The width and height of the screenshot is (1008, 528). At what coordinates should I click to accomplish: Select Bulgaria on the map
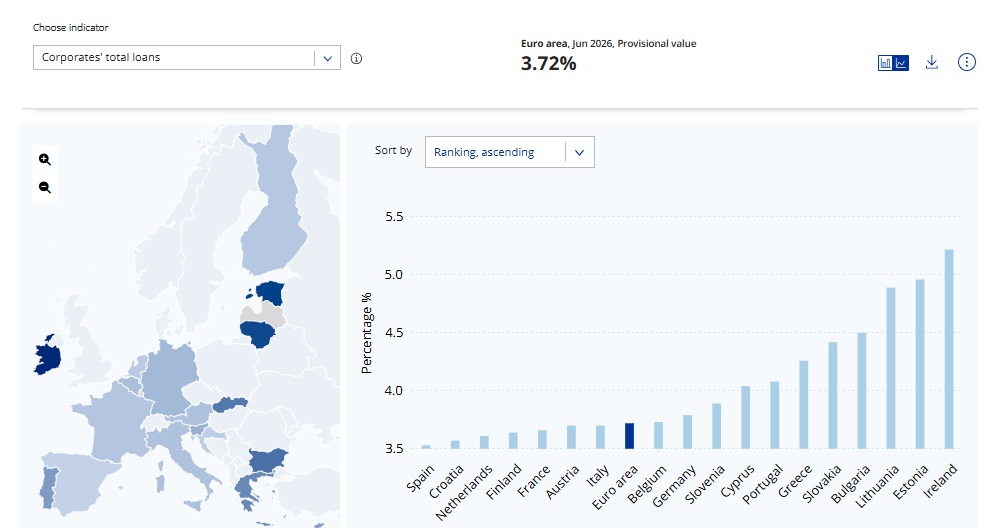[x=268, y=461]
